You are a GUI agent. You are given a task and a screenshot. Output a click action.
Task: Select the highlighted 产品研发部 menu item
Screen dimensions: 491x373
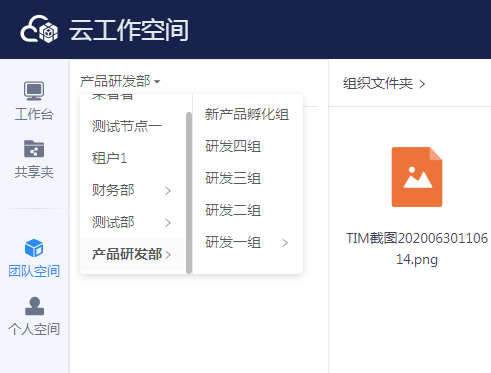point(132,254)
